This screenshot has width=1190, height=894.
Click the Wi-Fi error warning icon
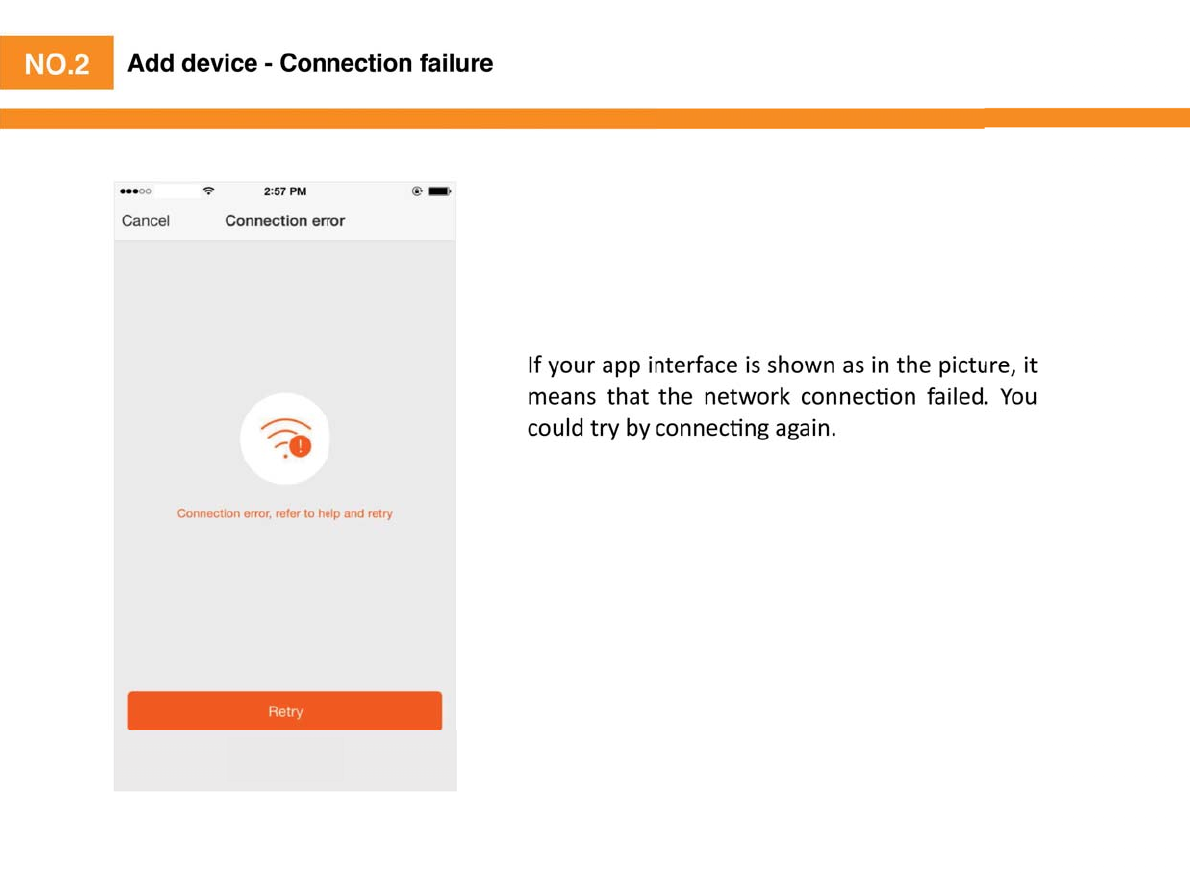(x=286, y=439)
